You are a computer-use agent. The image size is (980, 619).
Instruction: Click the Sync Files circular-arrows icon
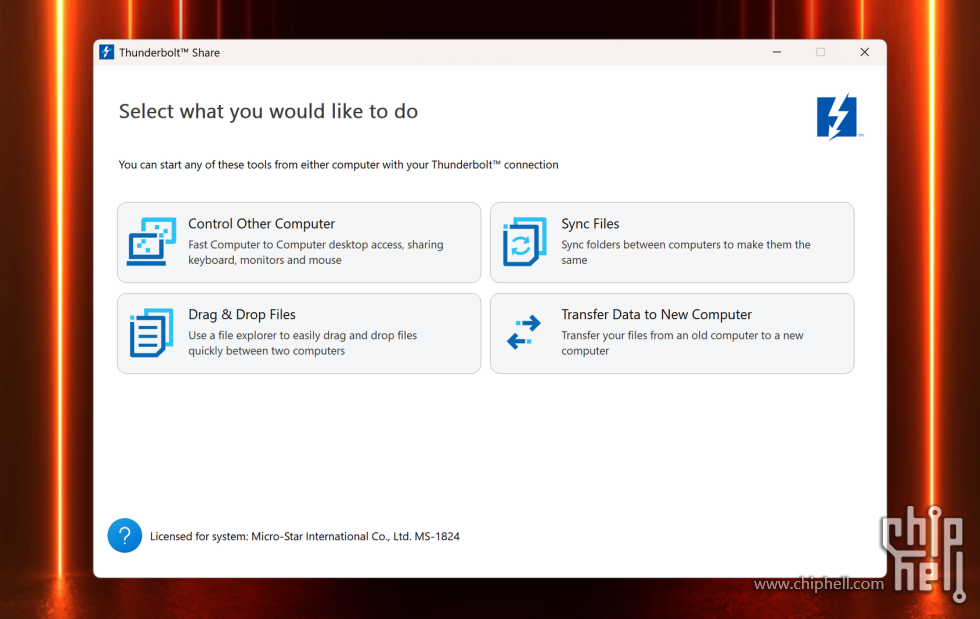pos(524,242)
